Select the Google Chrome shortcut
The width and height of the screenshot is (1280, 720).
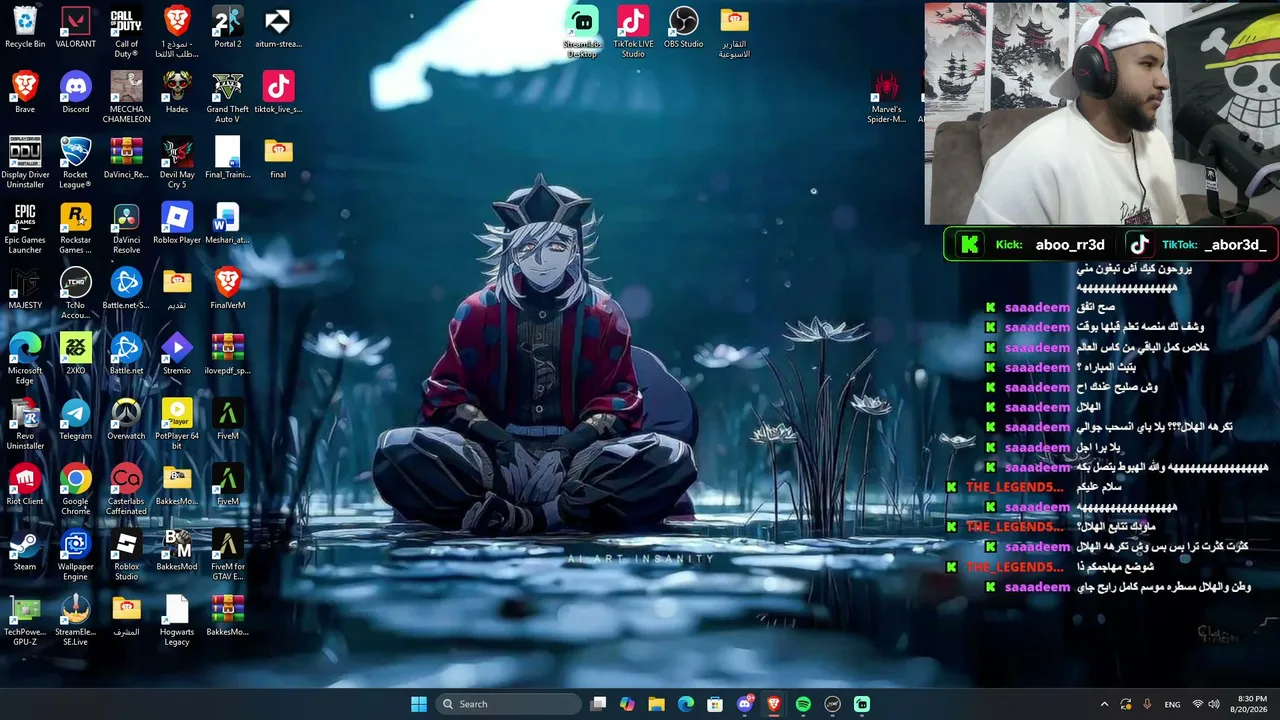pos(76,489)
